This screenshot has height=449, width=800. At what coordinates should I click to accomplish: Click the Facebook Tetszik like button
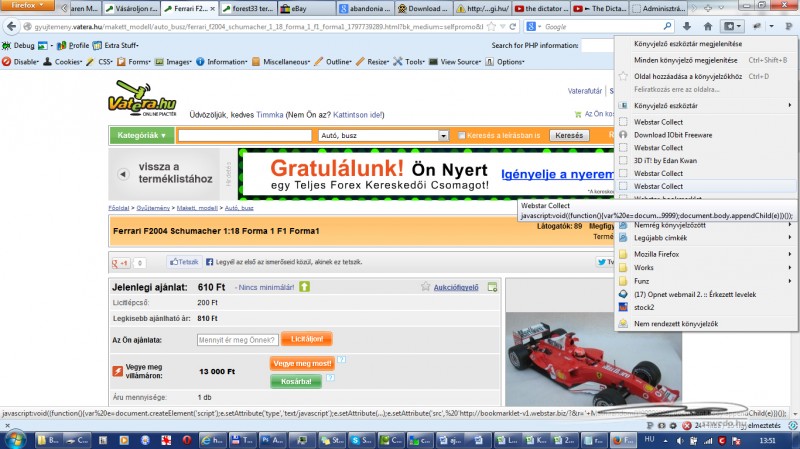point(184,262)
